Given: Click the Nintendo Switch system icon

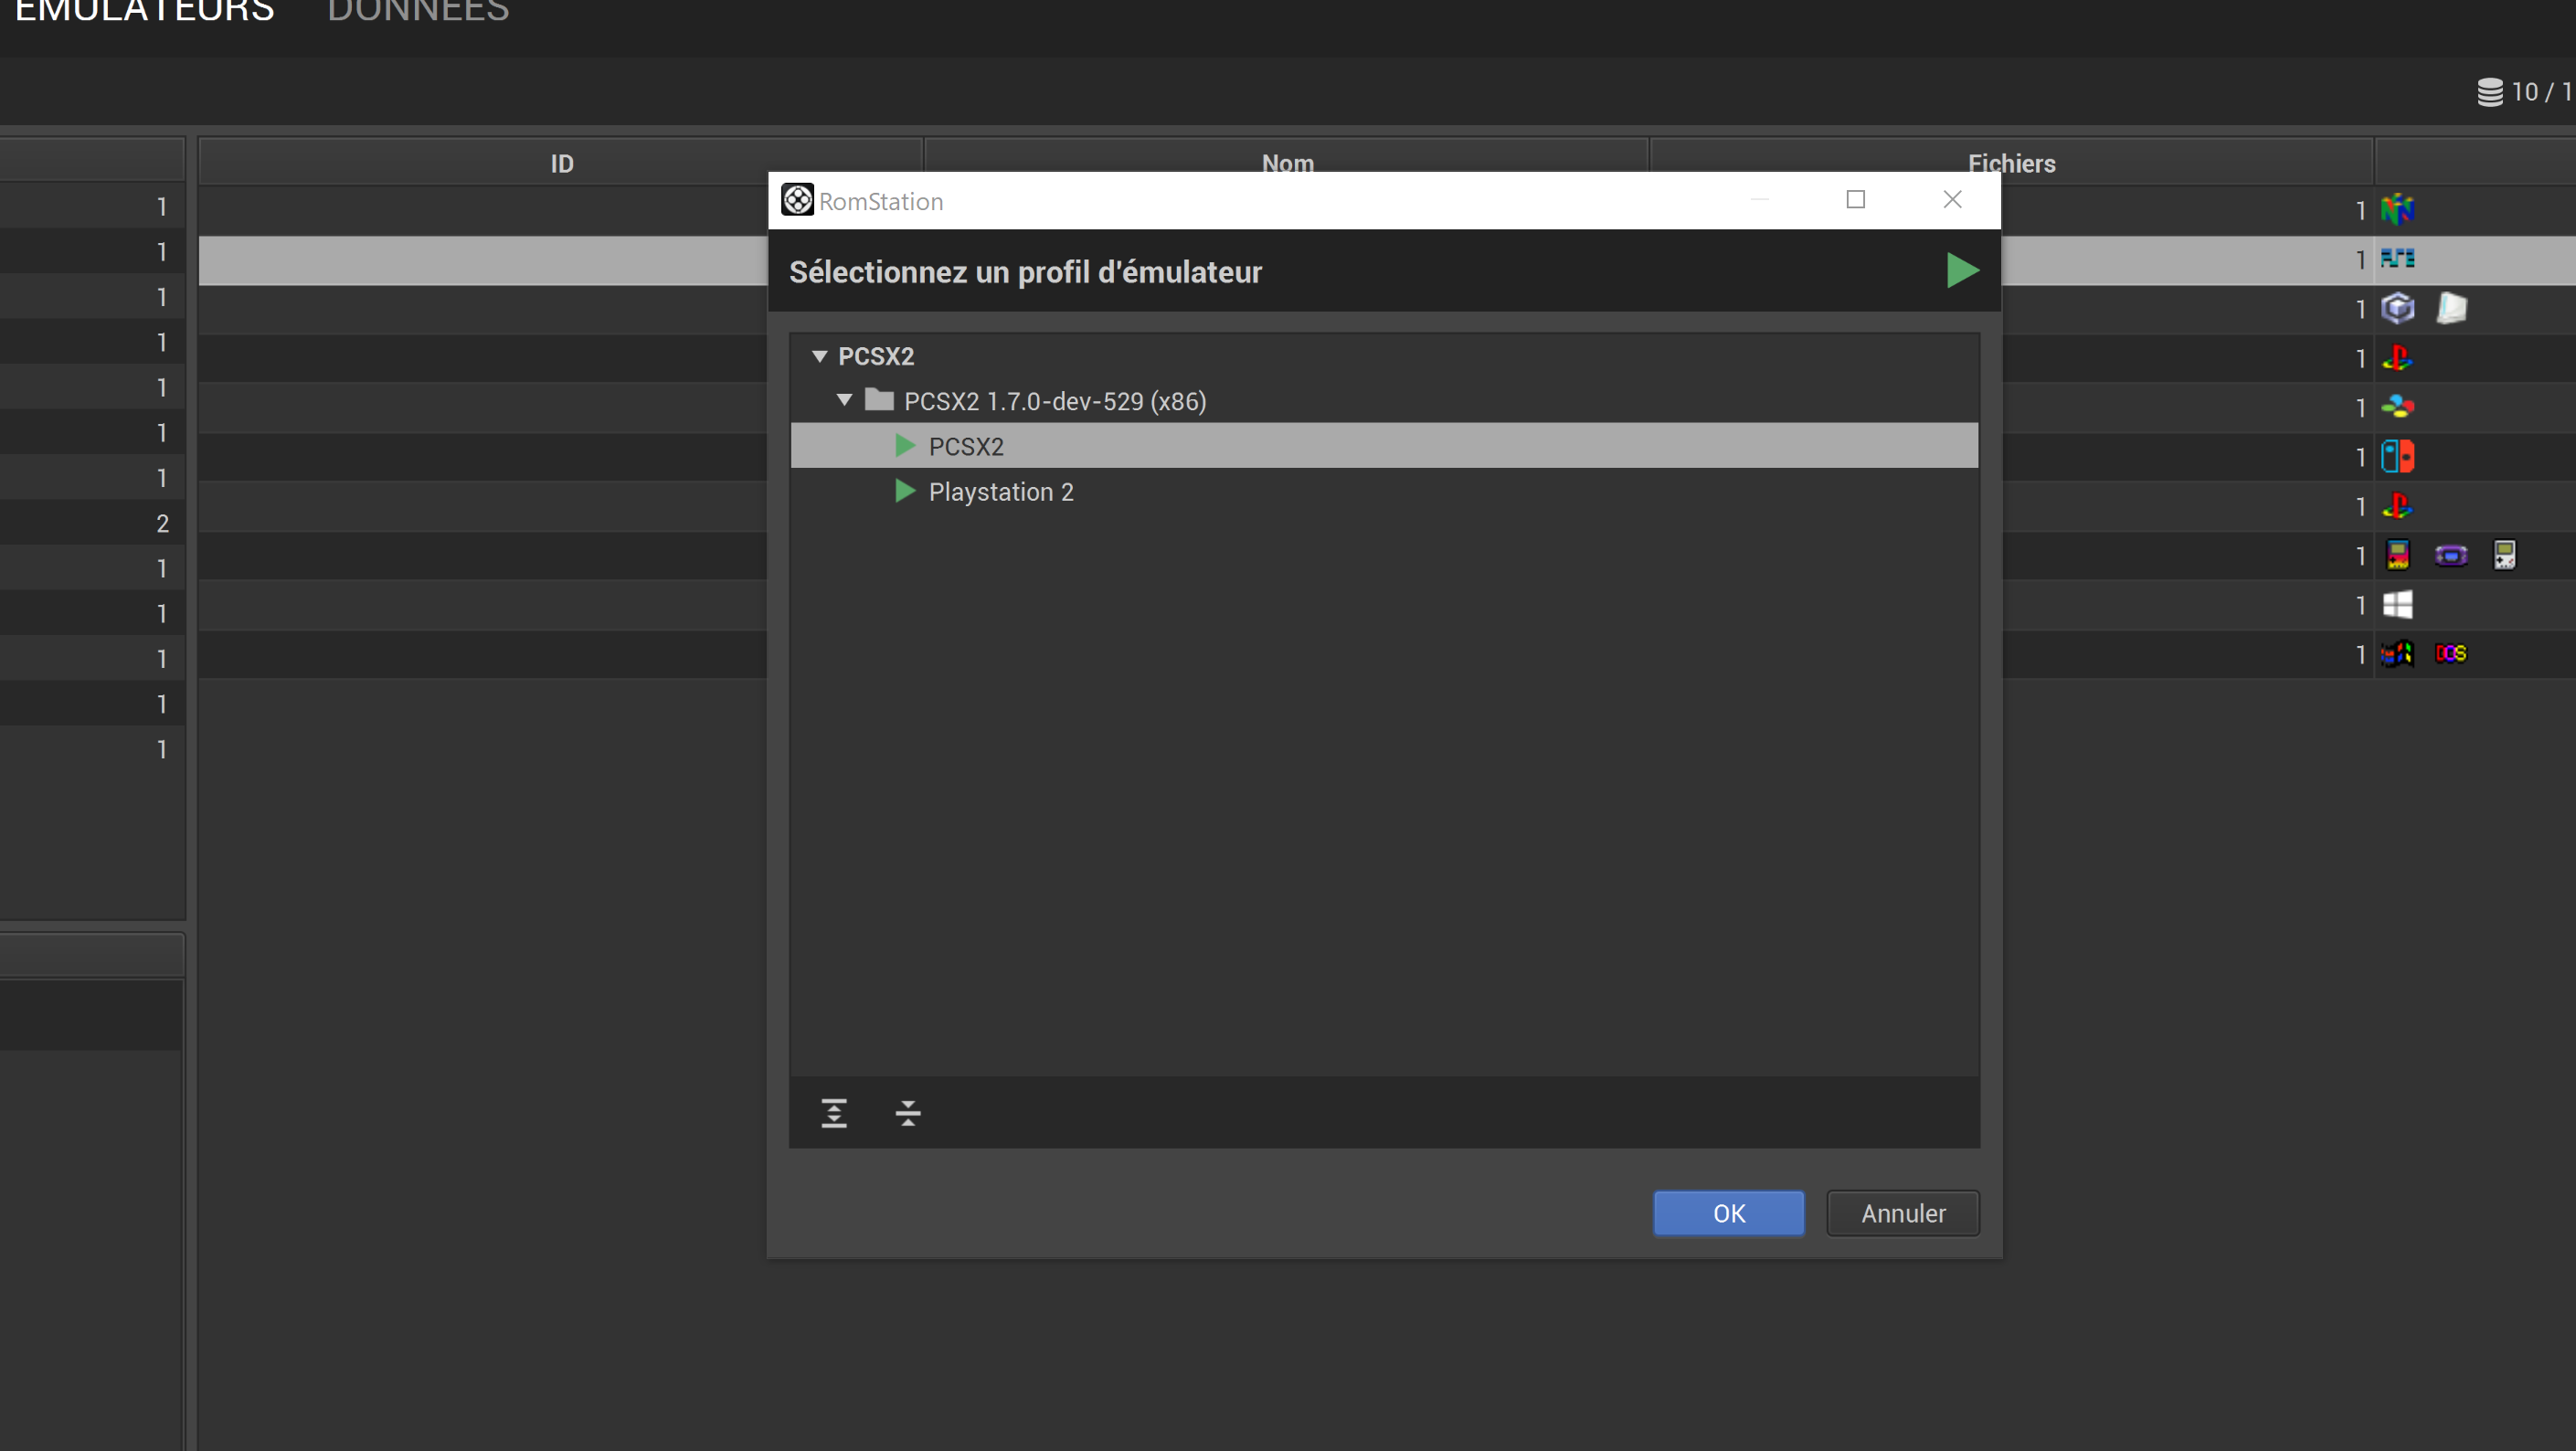Looking at the screenshot, I should click(x=2397, y=456).
